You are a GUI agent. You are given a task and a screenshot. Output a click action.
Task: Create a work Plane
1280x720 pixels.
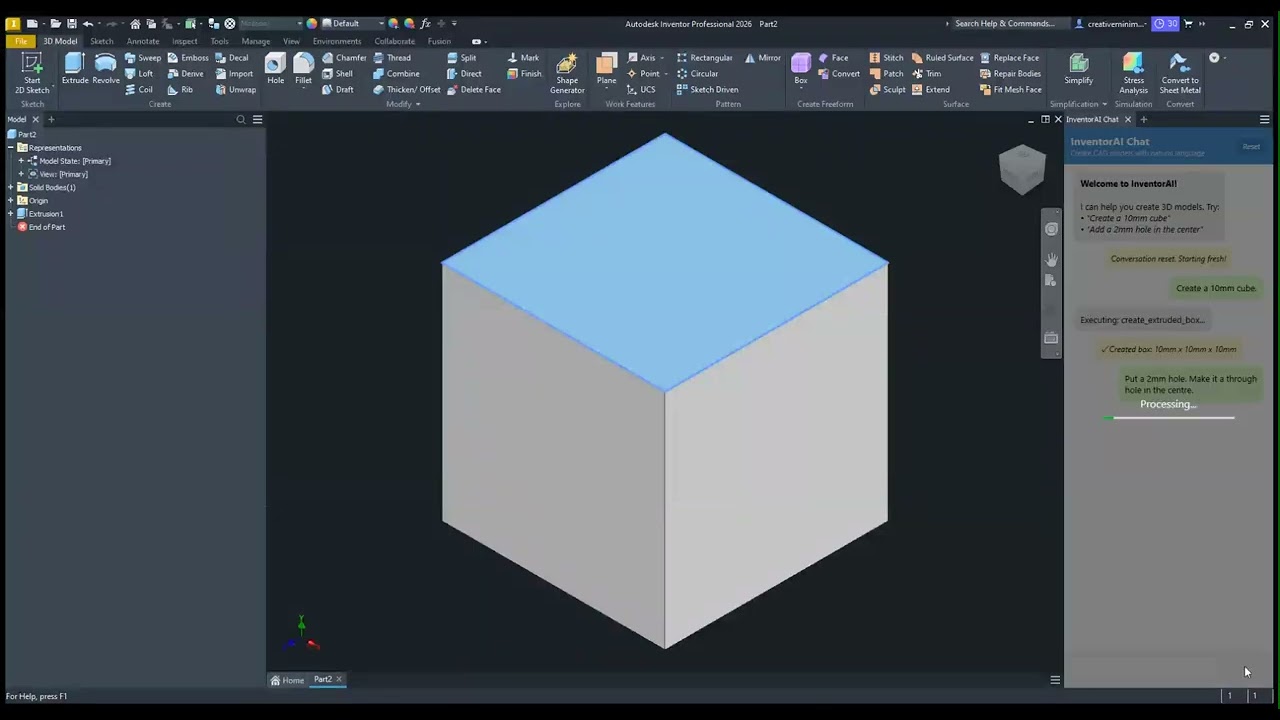point(606,70)
